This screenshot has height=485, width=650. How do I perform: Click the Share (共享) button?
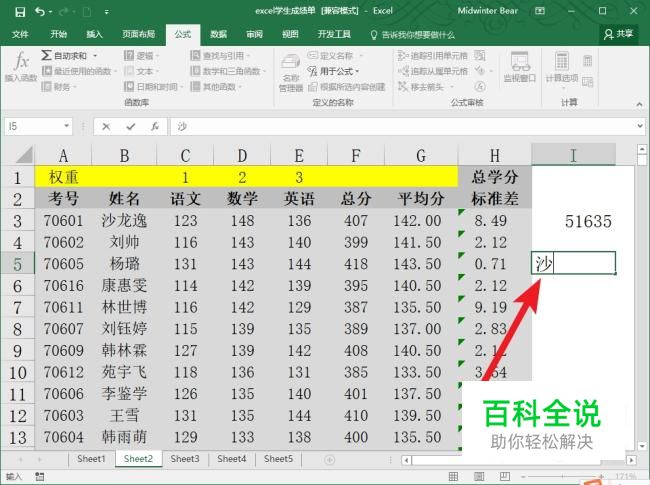pos(618,34)
